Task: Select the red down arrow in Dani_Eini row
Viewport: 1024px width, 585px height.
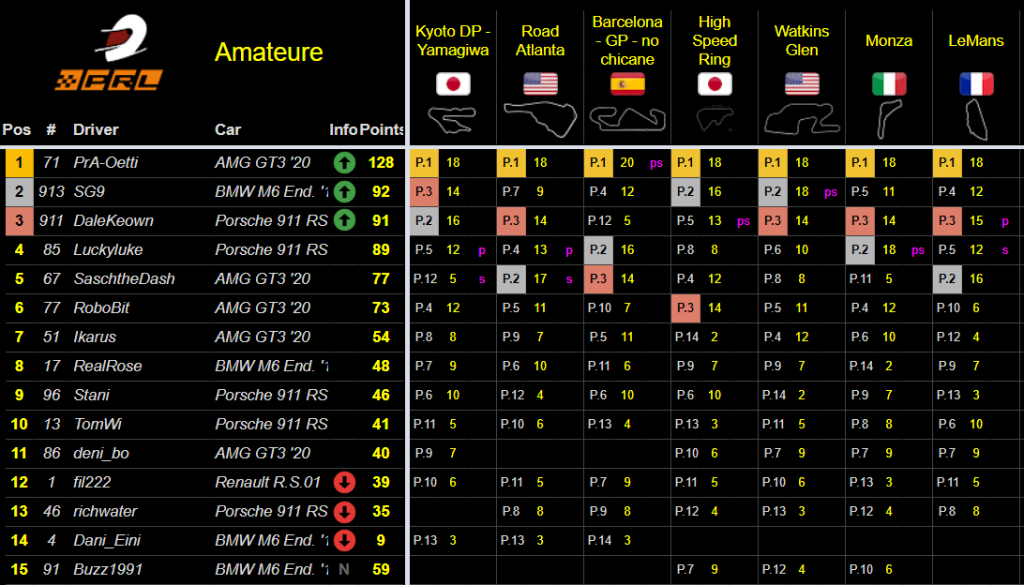Action: (x=344, y=541)
